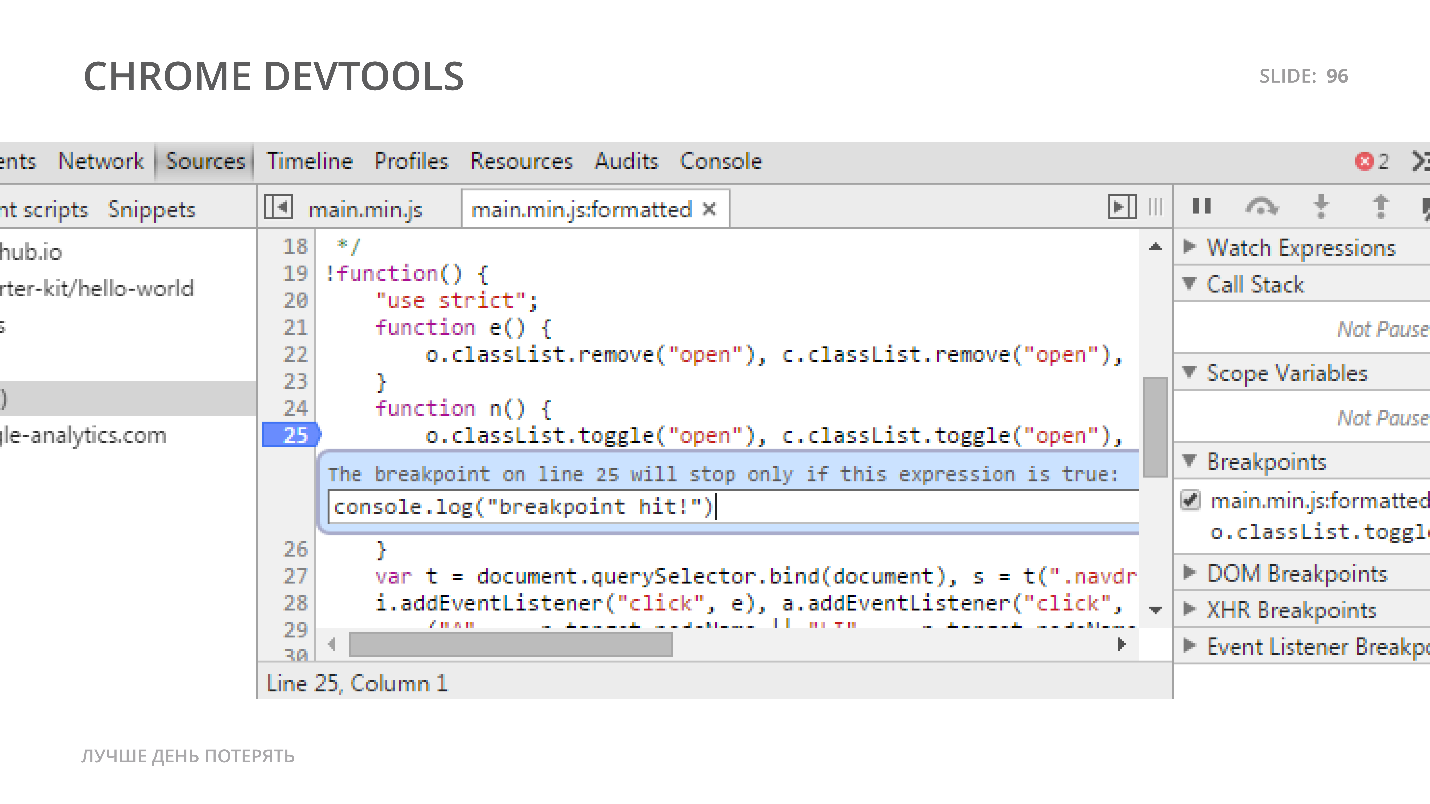
Task: Open the Audits tab
Action: click(626, 161)
